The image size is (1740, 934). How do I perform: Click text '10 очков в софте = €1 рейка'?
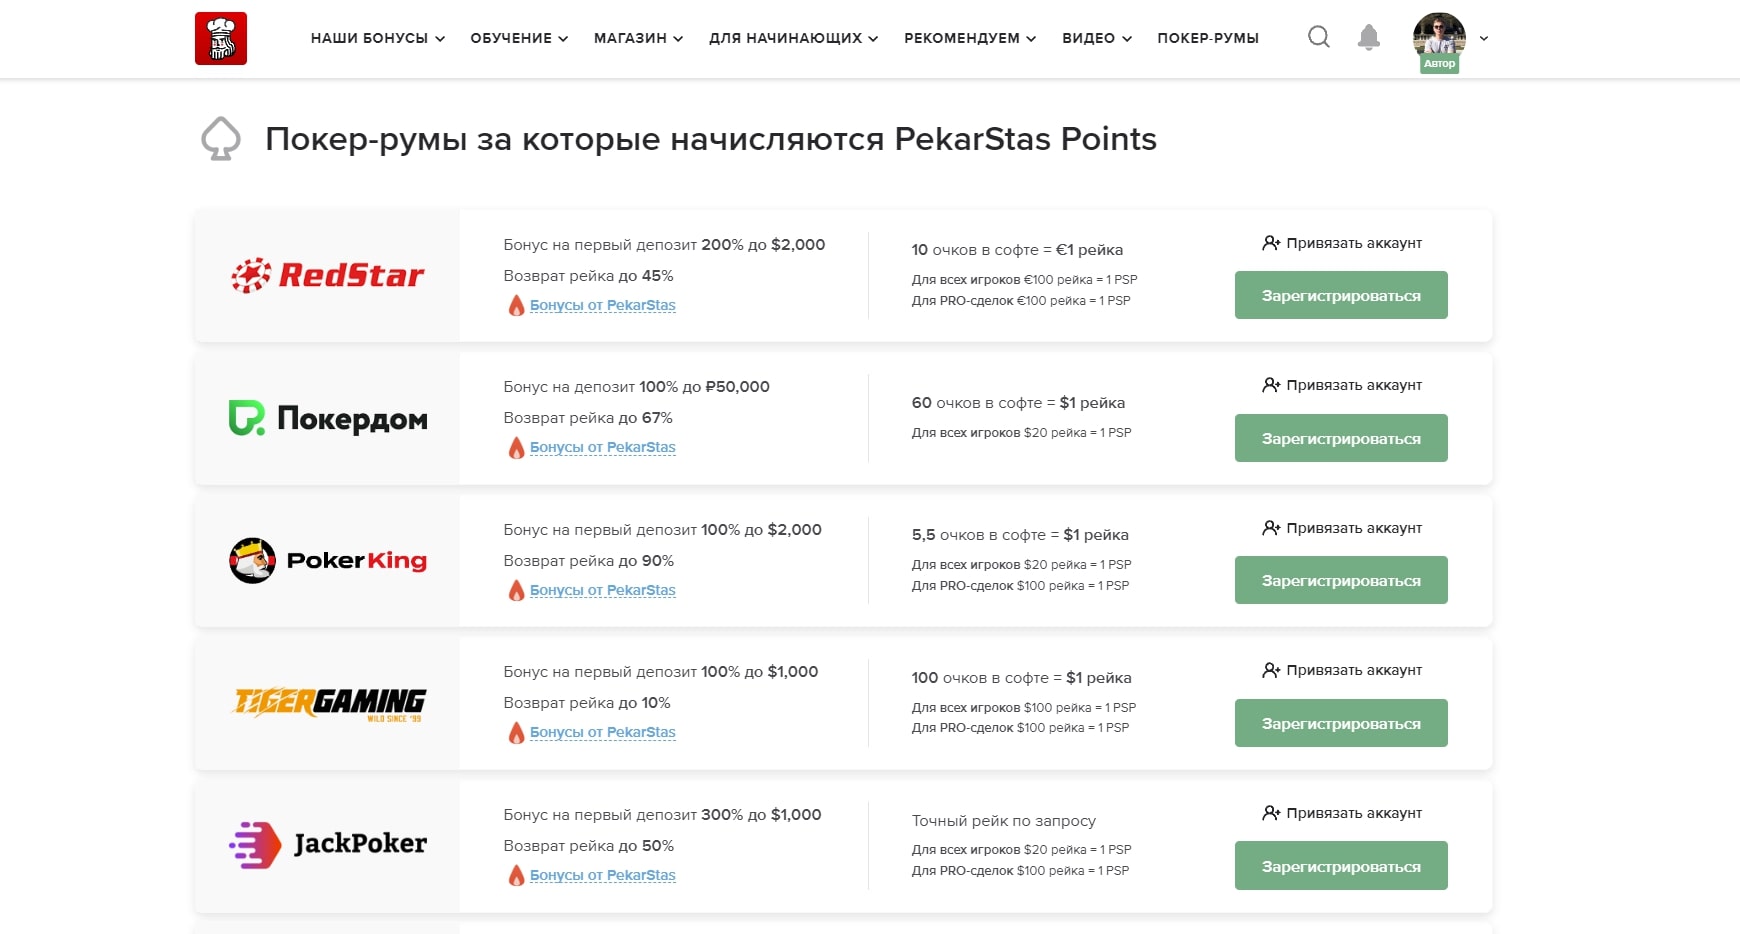click(1017, 250)
